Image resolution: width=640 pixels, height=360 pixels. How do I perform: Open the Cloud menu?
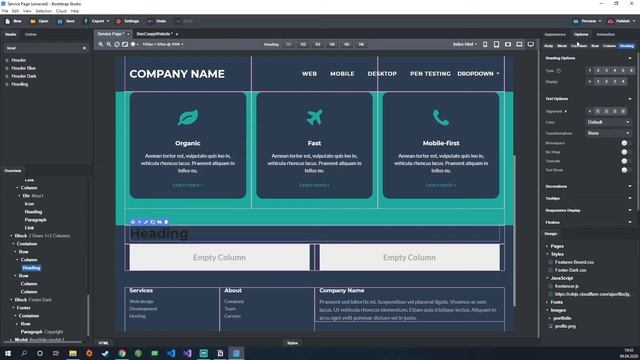(x=61, y=11)
